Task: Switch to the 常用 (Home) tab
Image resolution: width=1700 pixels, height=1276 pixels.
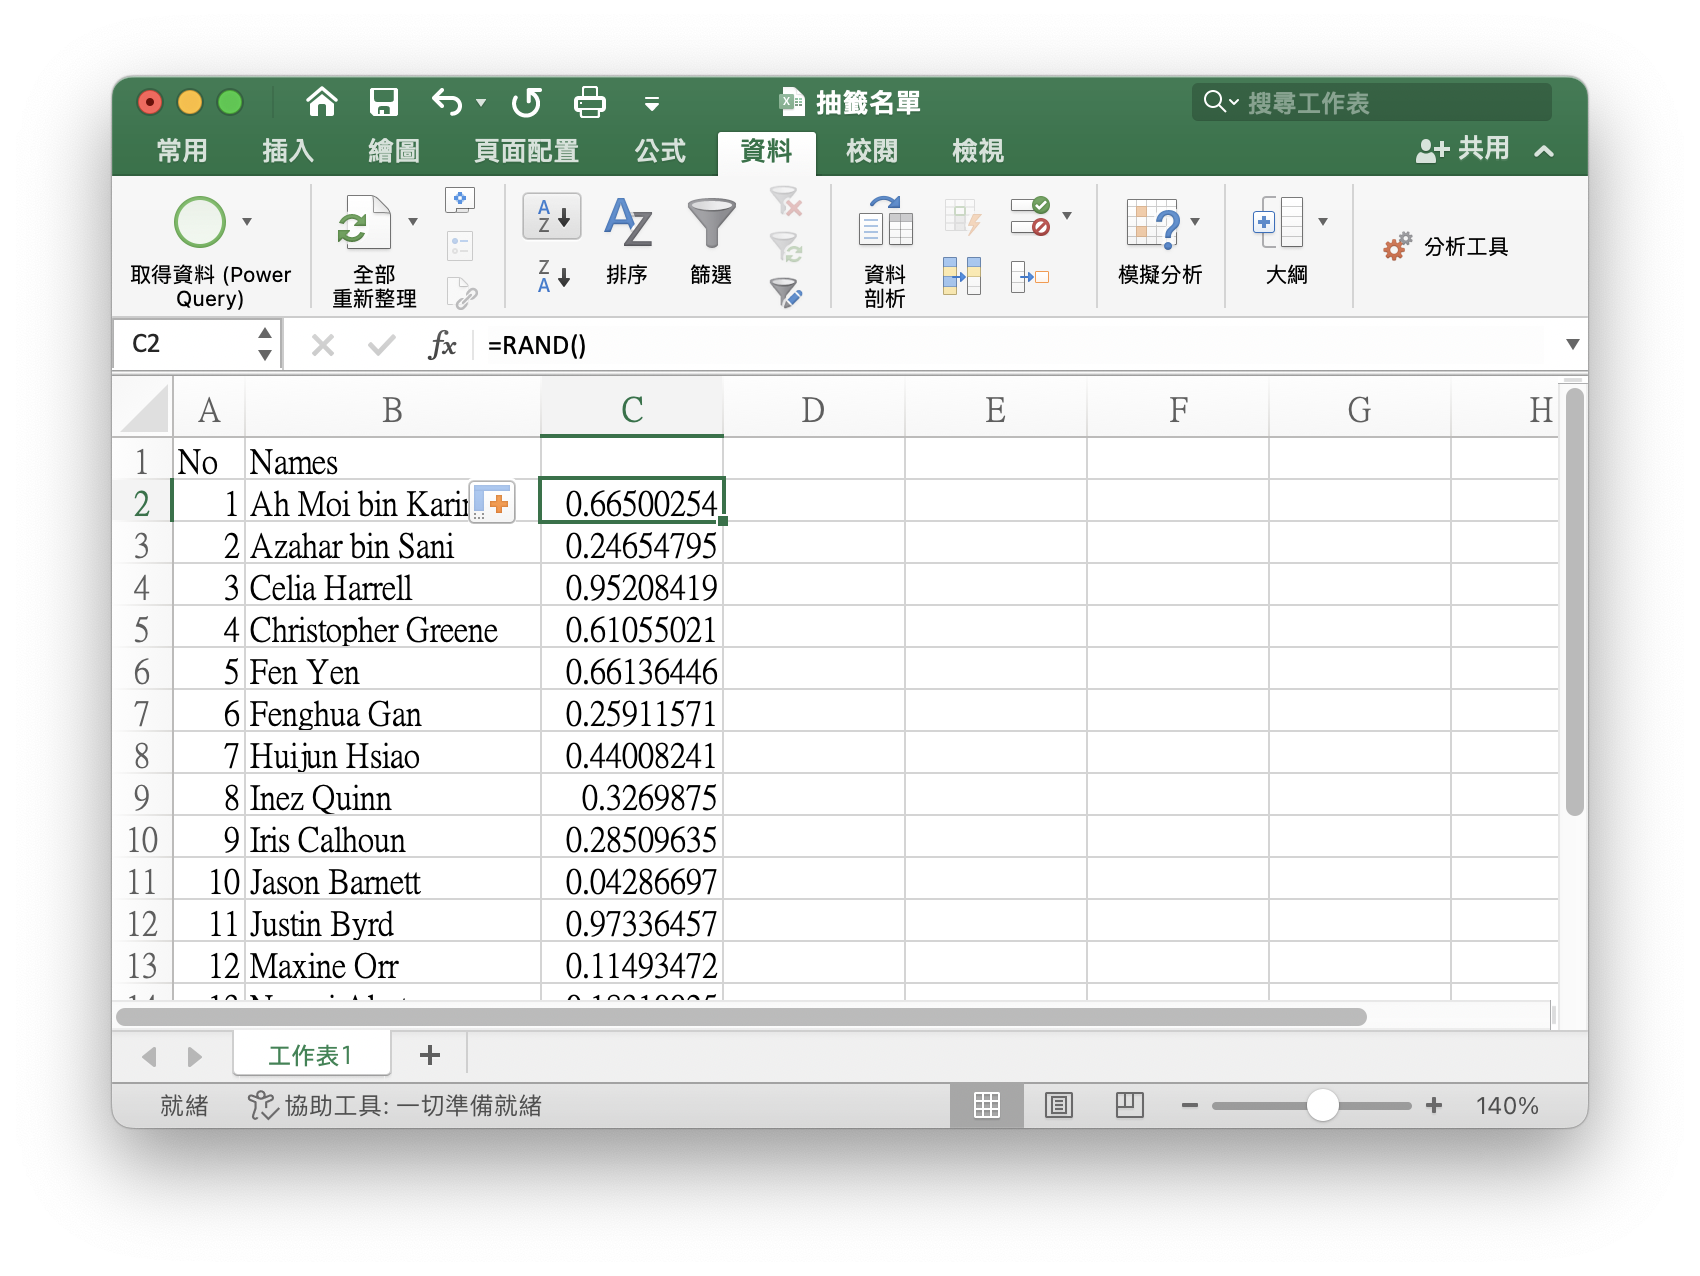Action: (182, 151)
